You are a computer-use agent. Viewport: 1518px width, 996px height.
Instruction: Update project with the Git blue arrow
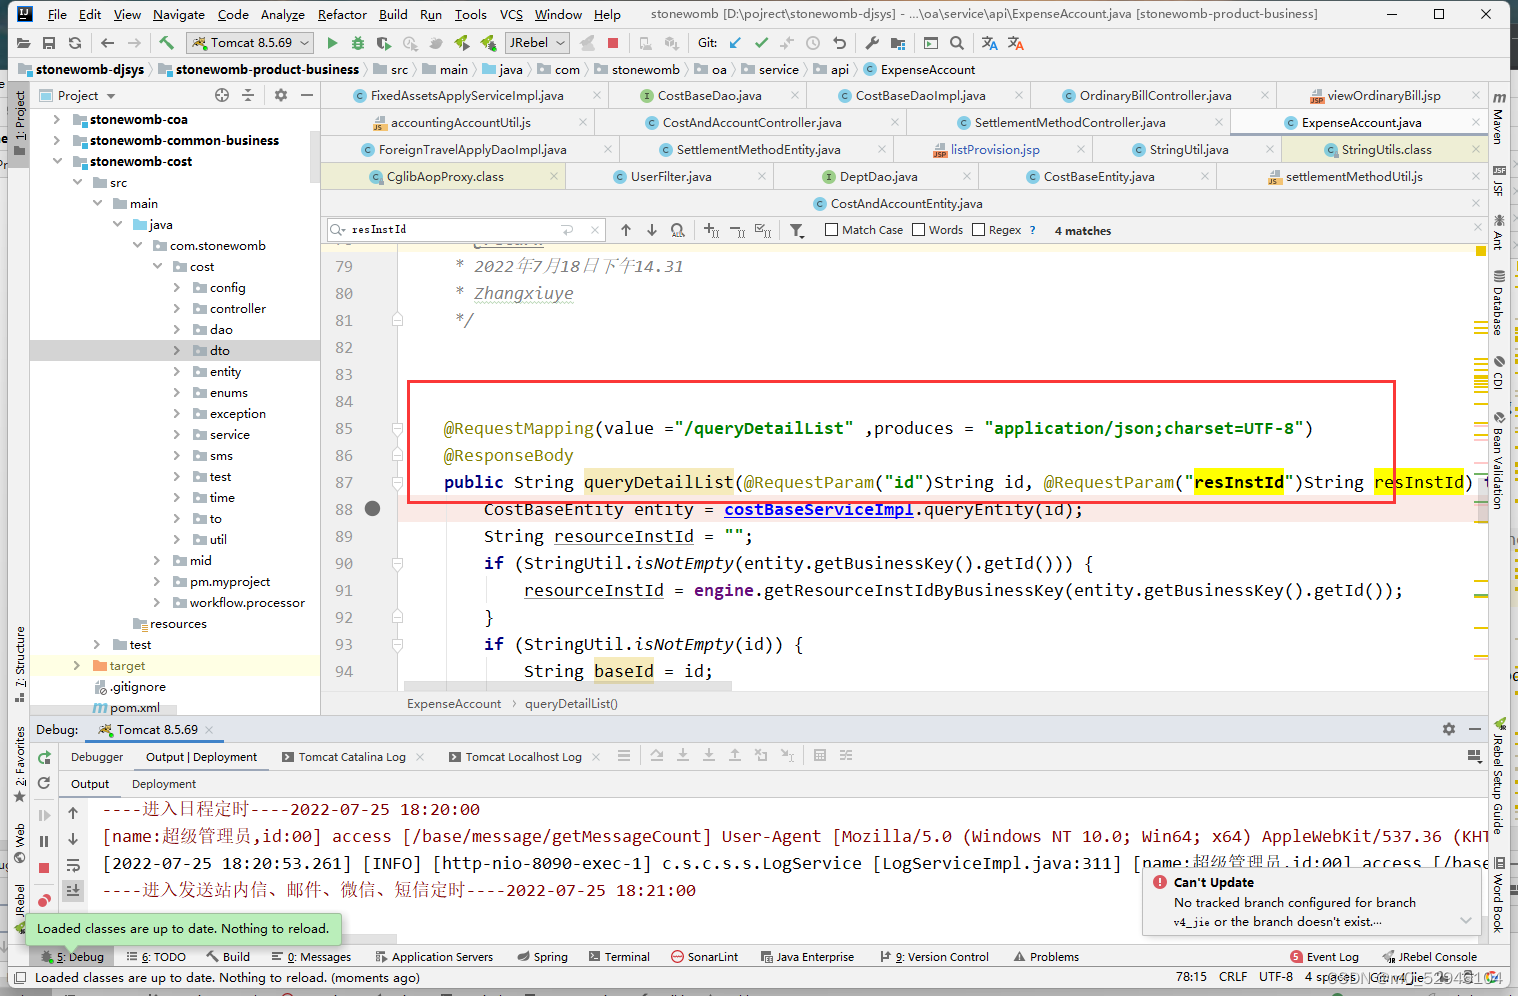[735, 43]
